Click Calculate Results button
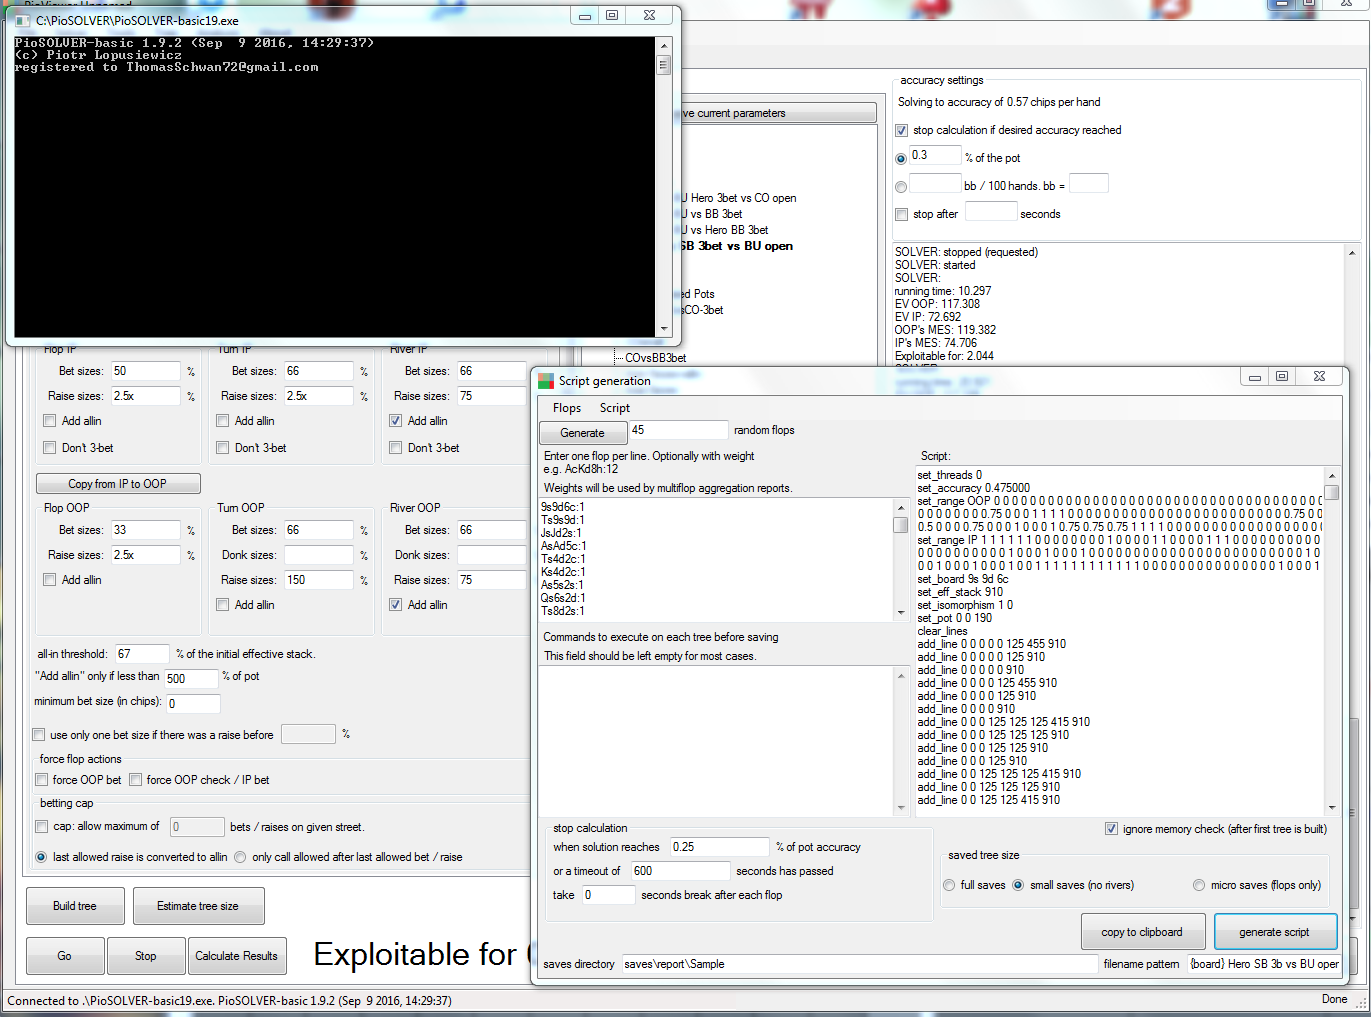 click(x=237, y=956)
